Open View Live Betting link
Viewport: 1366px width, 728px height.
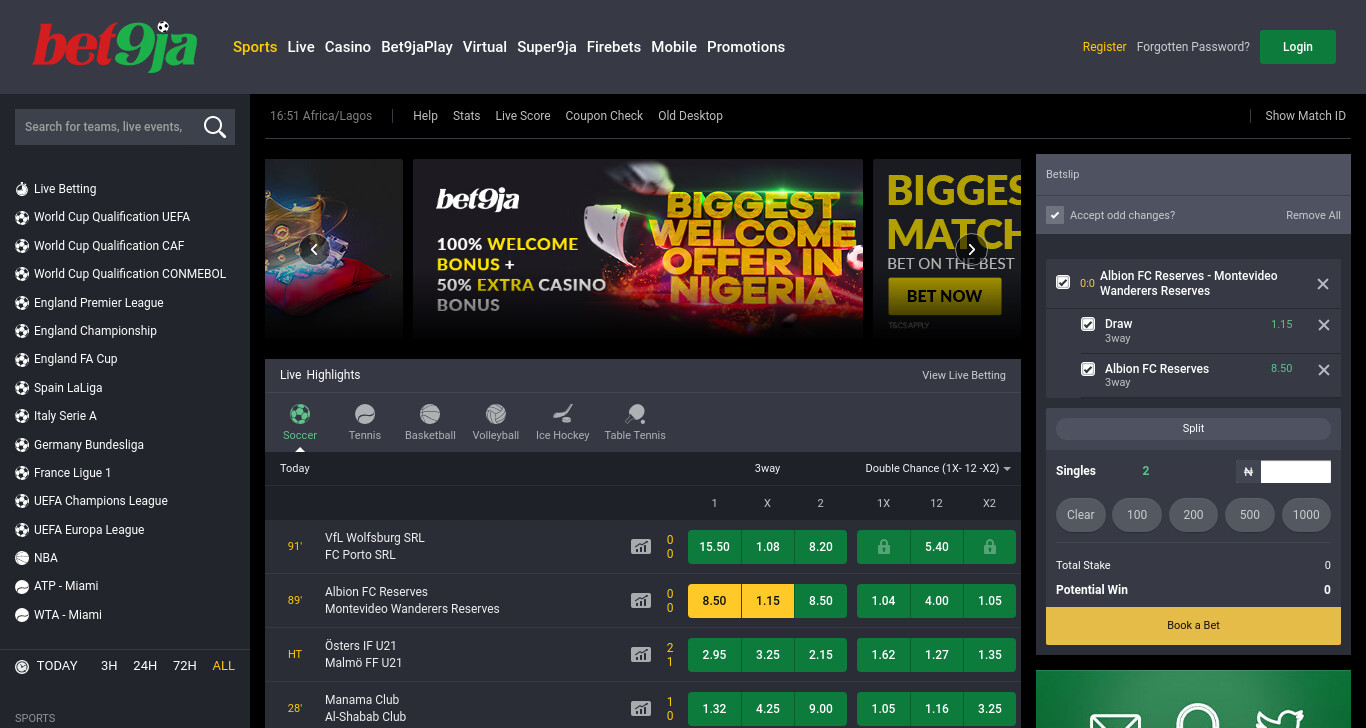(x=964, y=375)
